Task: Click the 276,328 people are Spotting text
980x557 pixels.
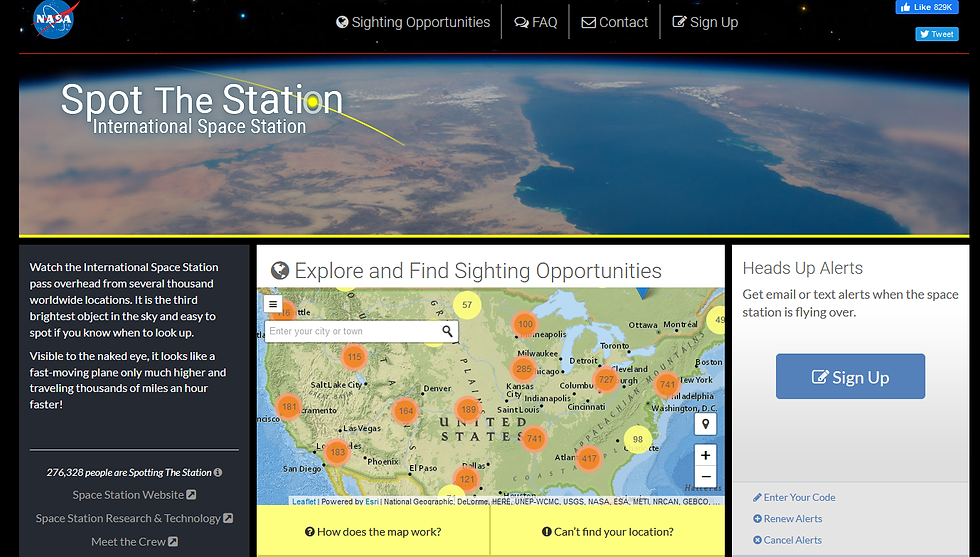Action: point(129,473)
